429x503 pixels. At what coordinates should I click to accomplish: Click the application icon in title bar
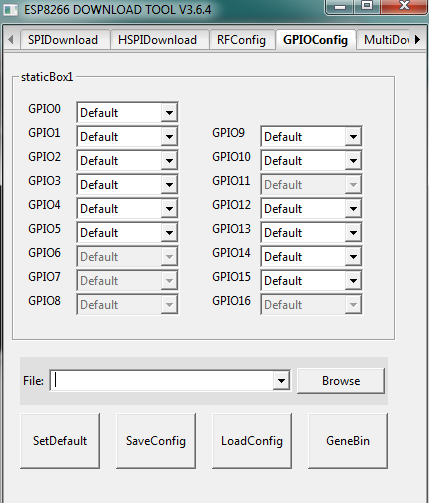tap(10, 9)
